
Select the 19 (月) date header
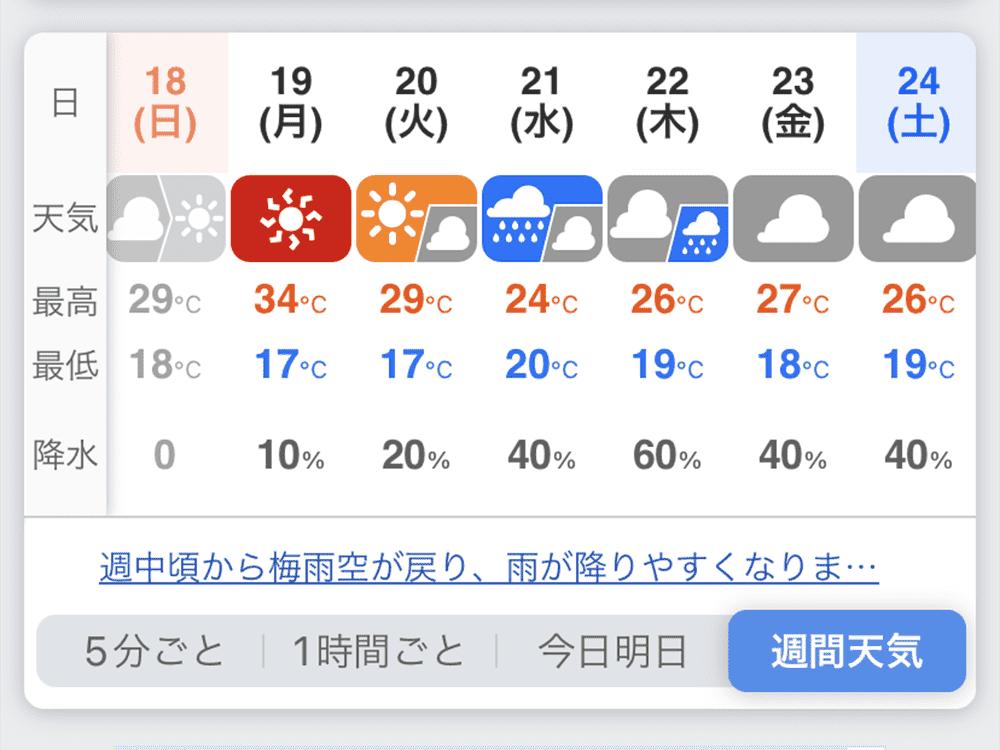tap(291, 103)
